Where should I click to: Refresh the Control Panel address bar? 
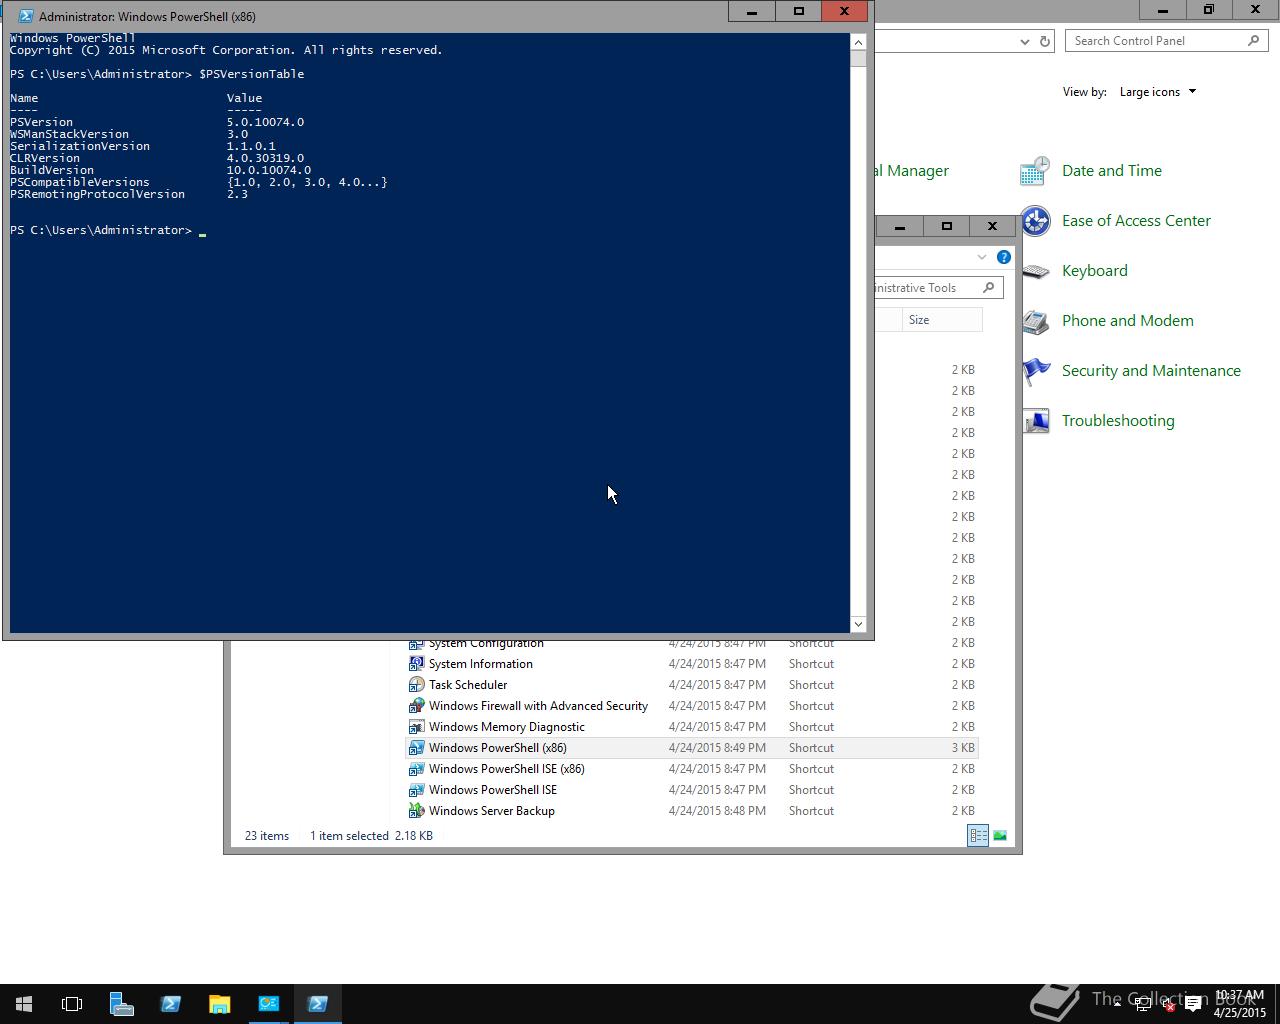coord(1045,41)
